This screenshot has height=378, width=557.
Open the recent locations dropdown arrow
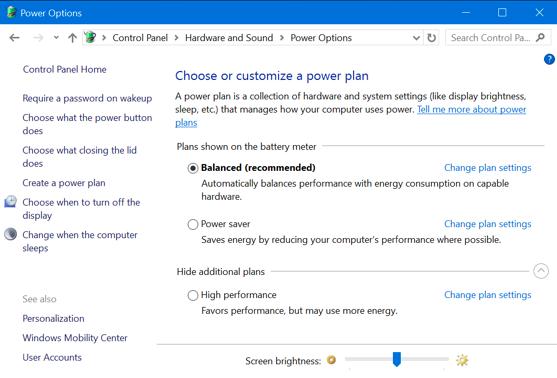pyautogui.click(x=56, y=37)
